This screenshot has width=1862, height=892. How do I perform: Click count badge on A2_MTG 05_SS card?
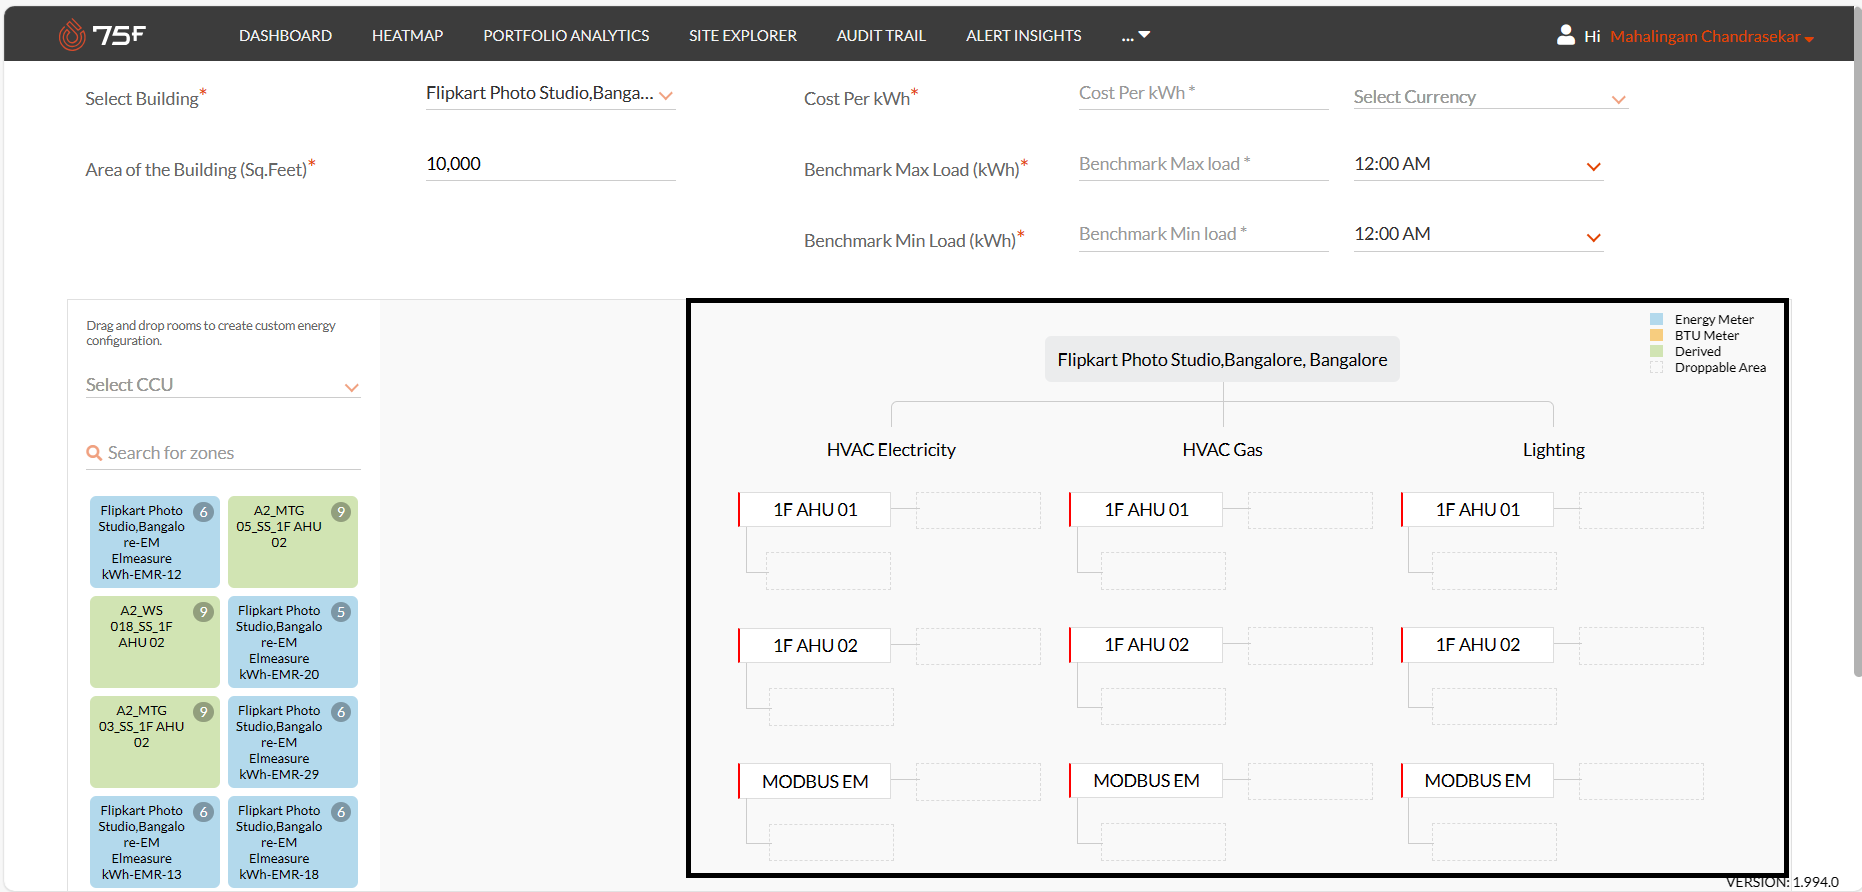click(341, 512)
